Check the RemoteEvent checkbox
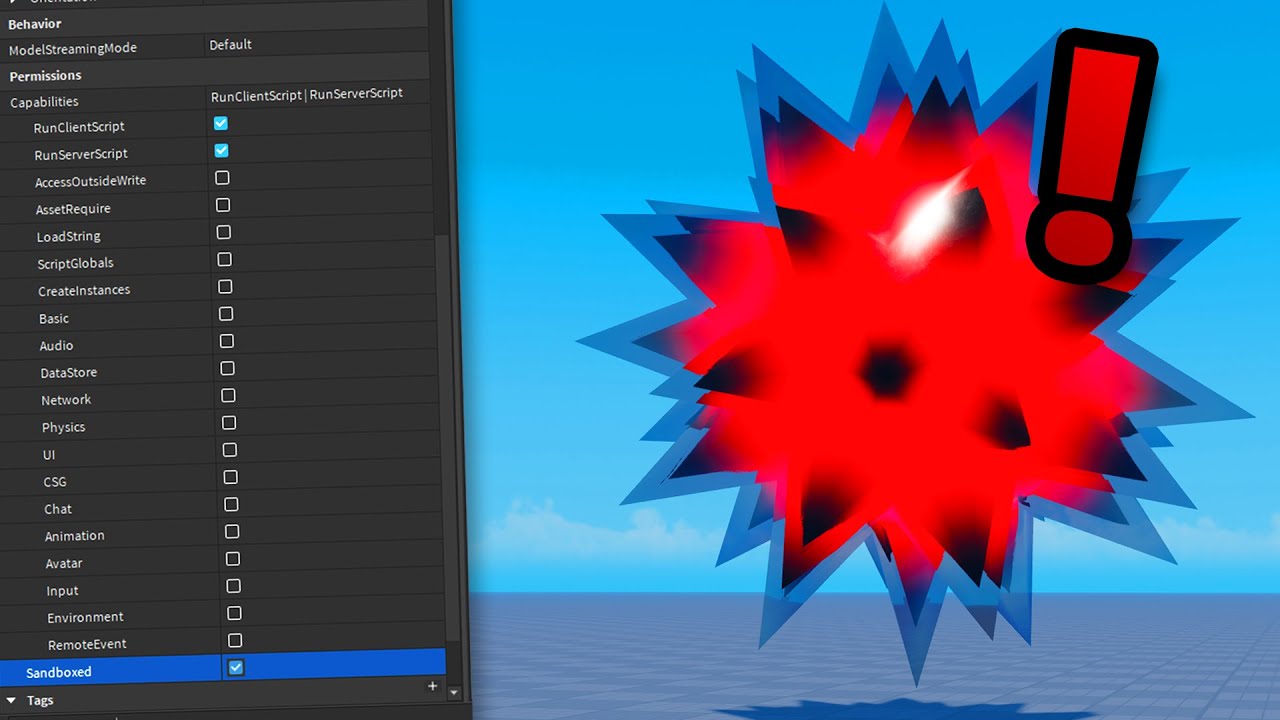Viewport: 1280px width, 720px height. pos(235,640)
